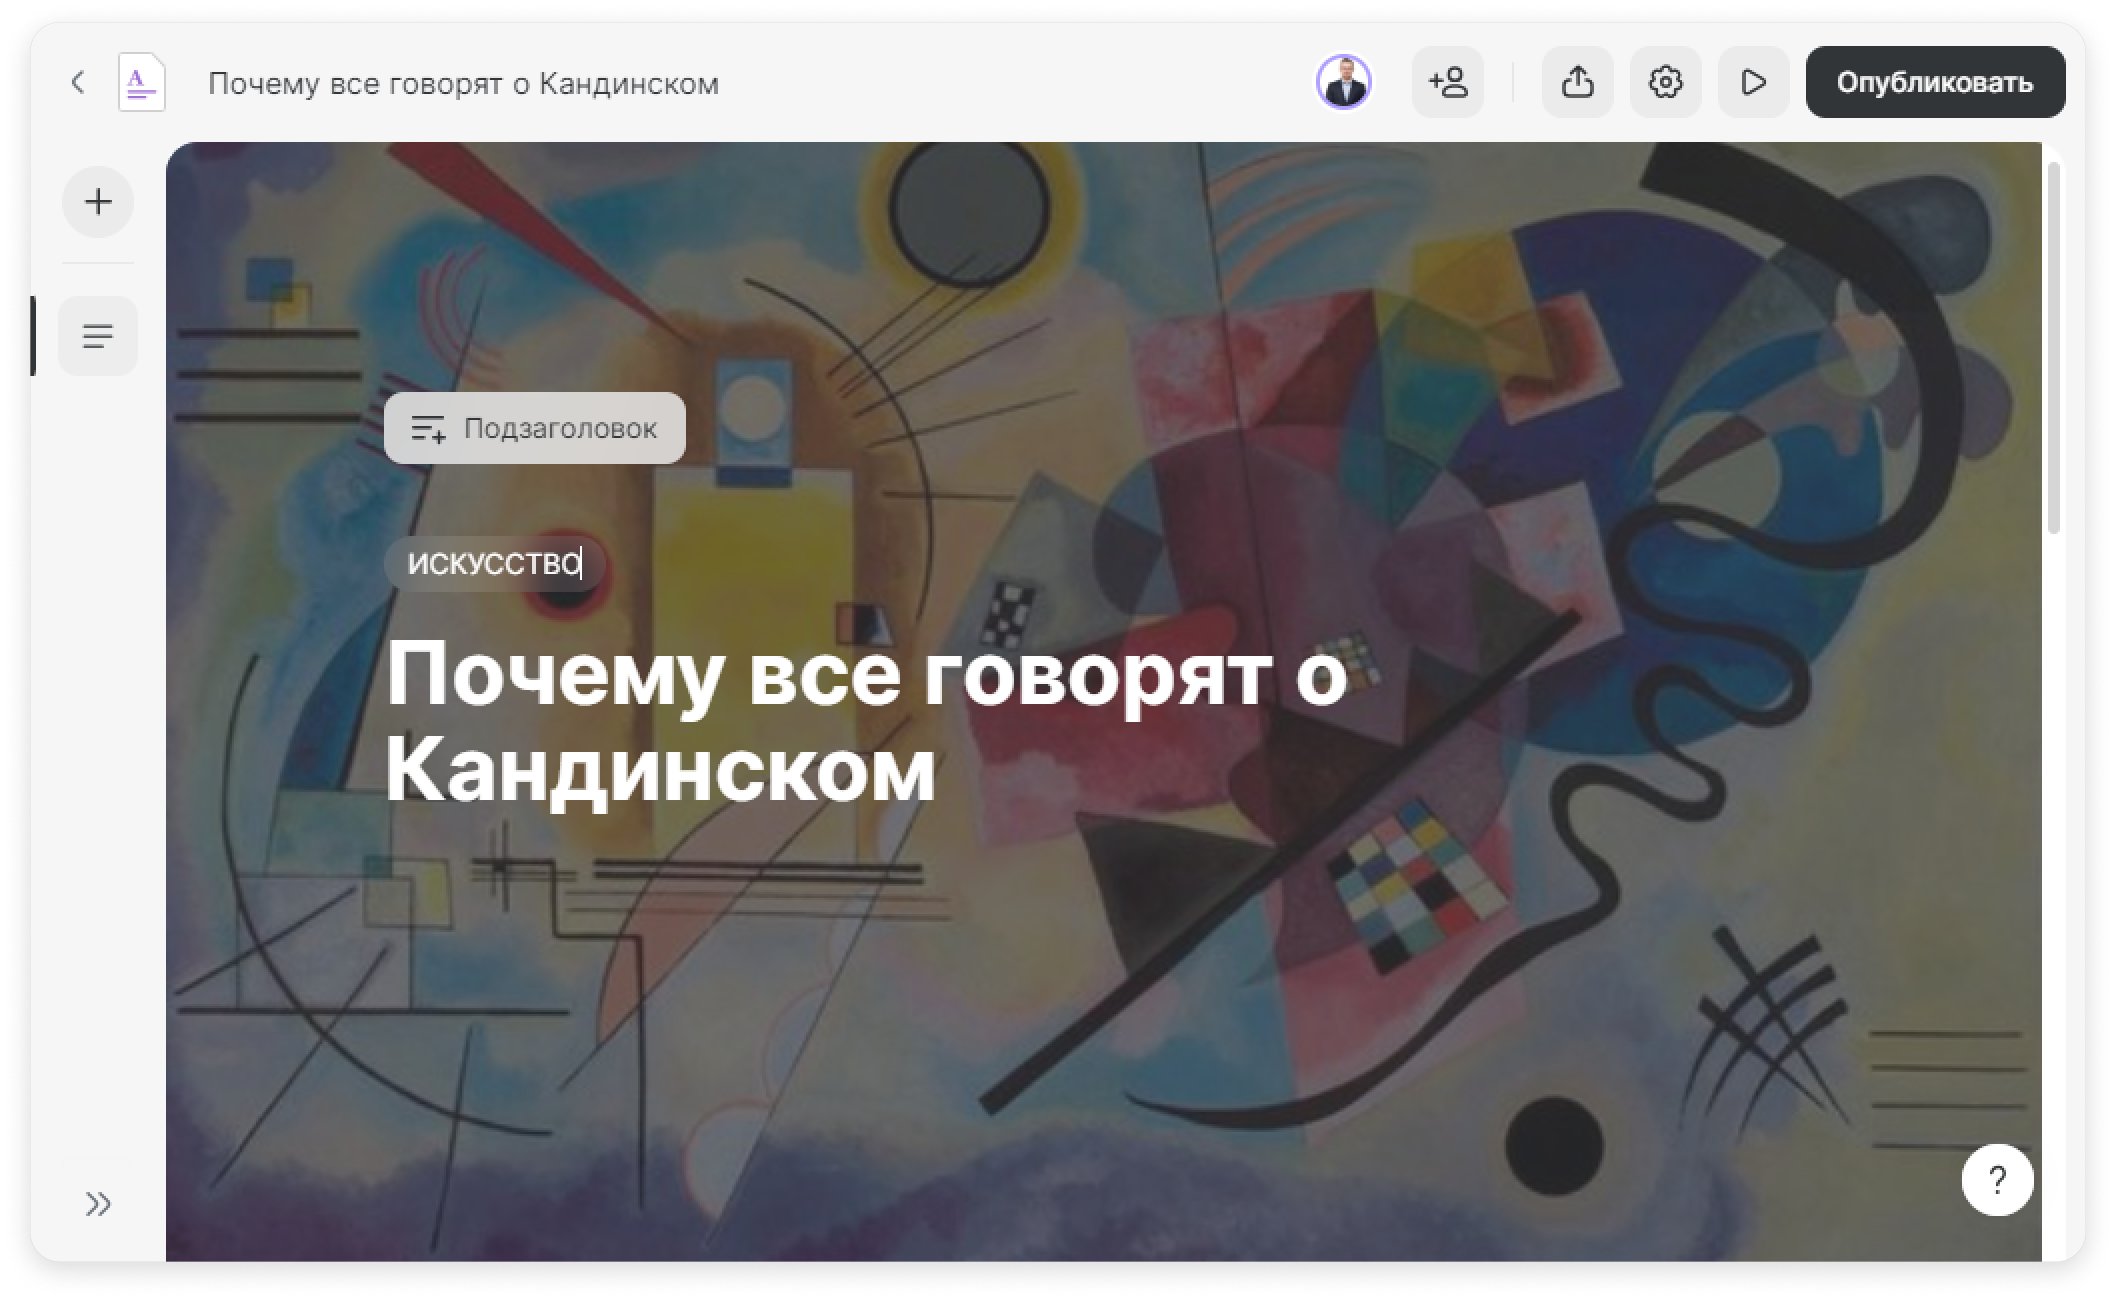The height and width of the screenshot is (1300, 2116).
Task: Open the user profile avatar
Action: [1343, 82]
